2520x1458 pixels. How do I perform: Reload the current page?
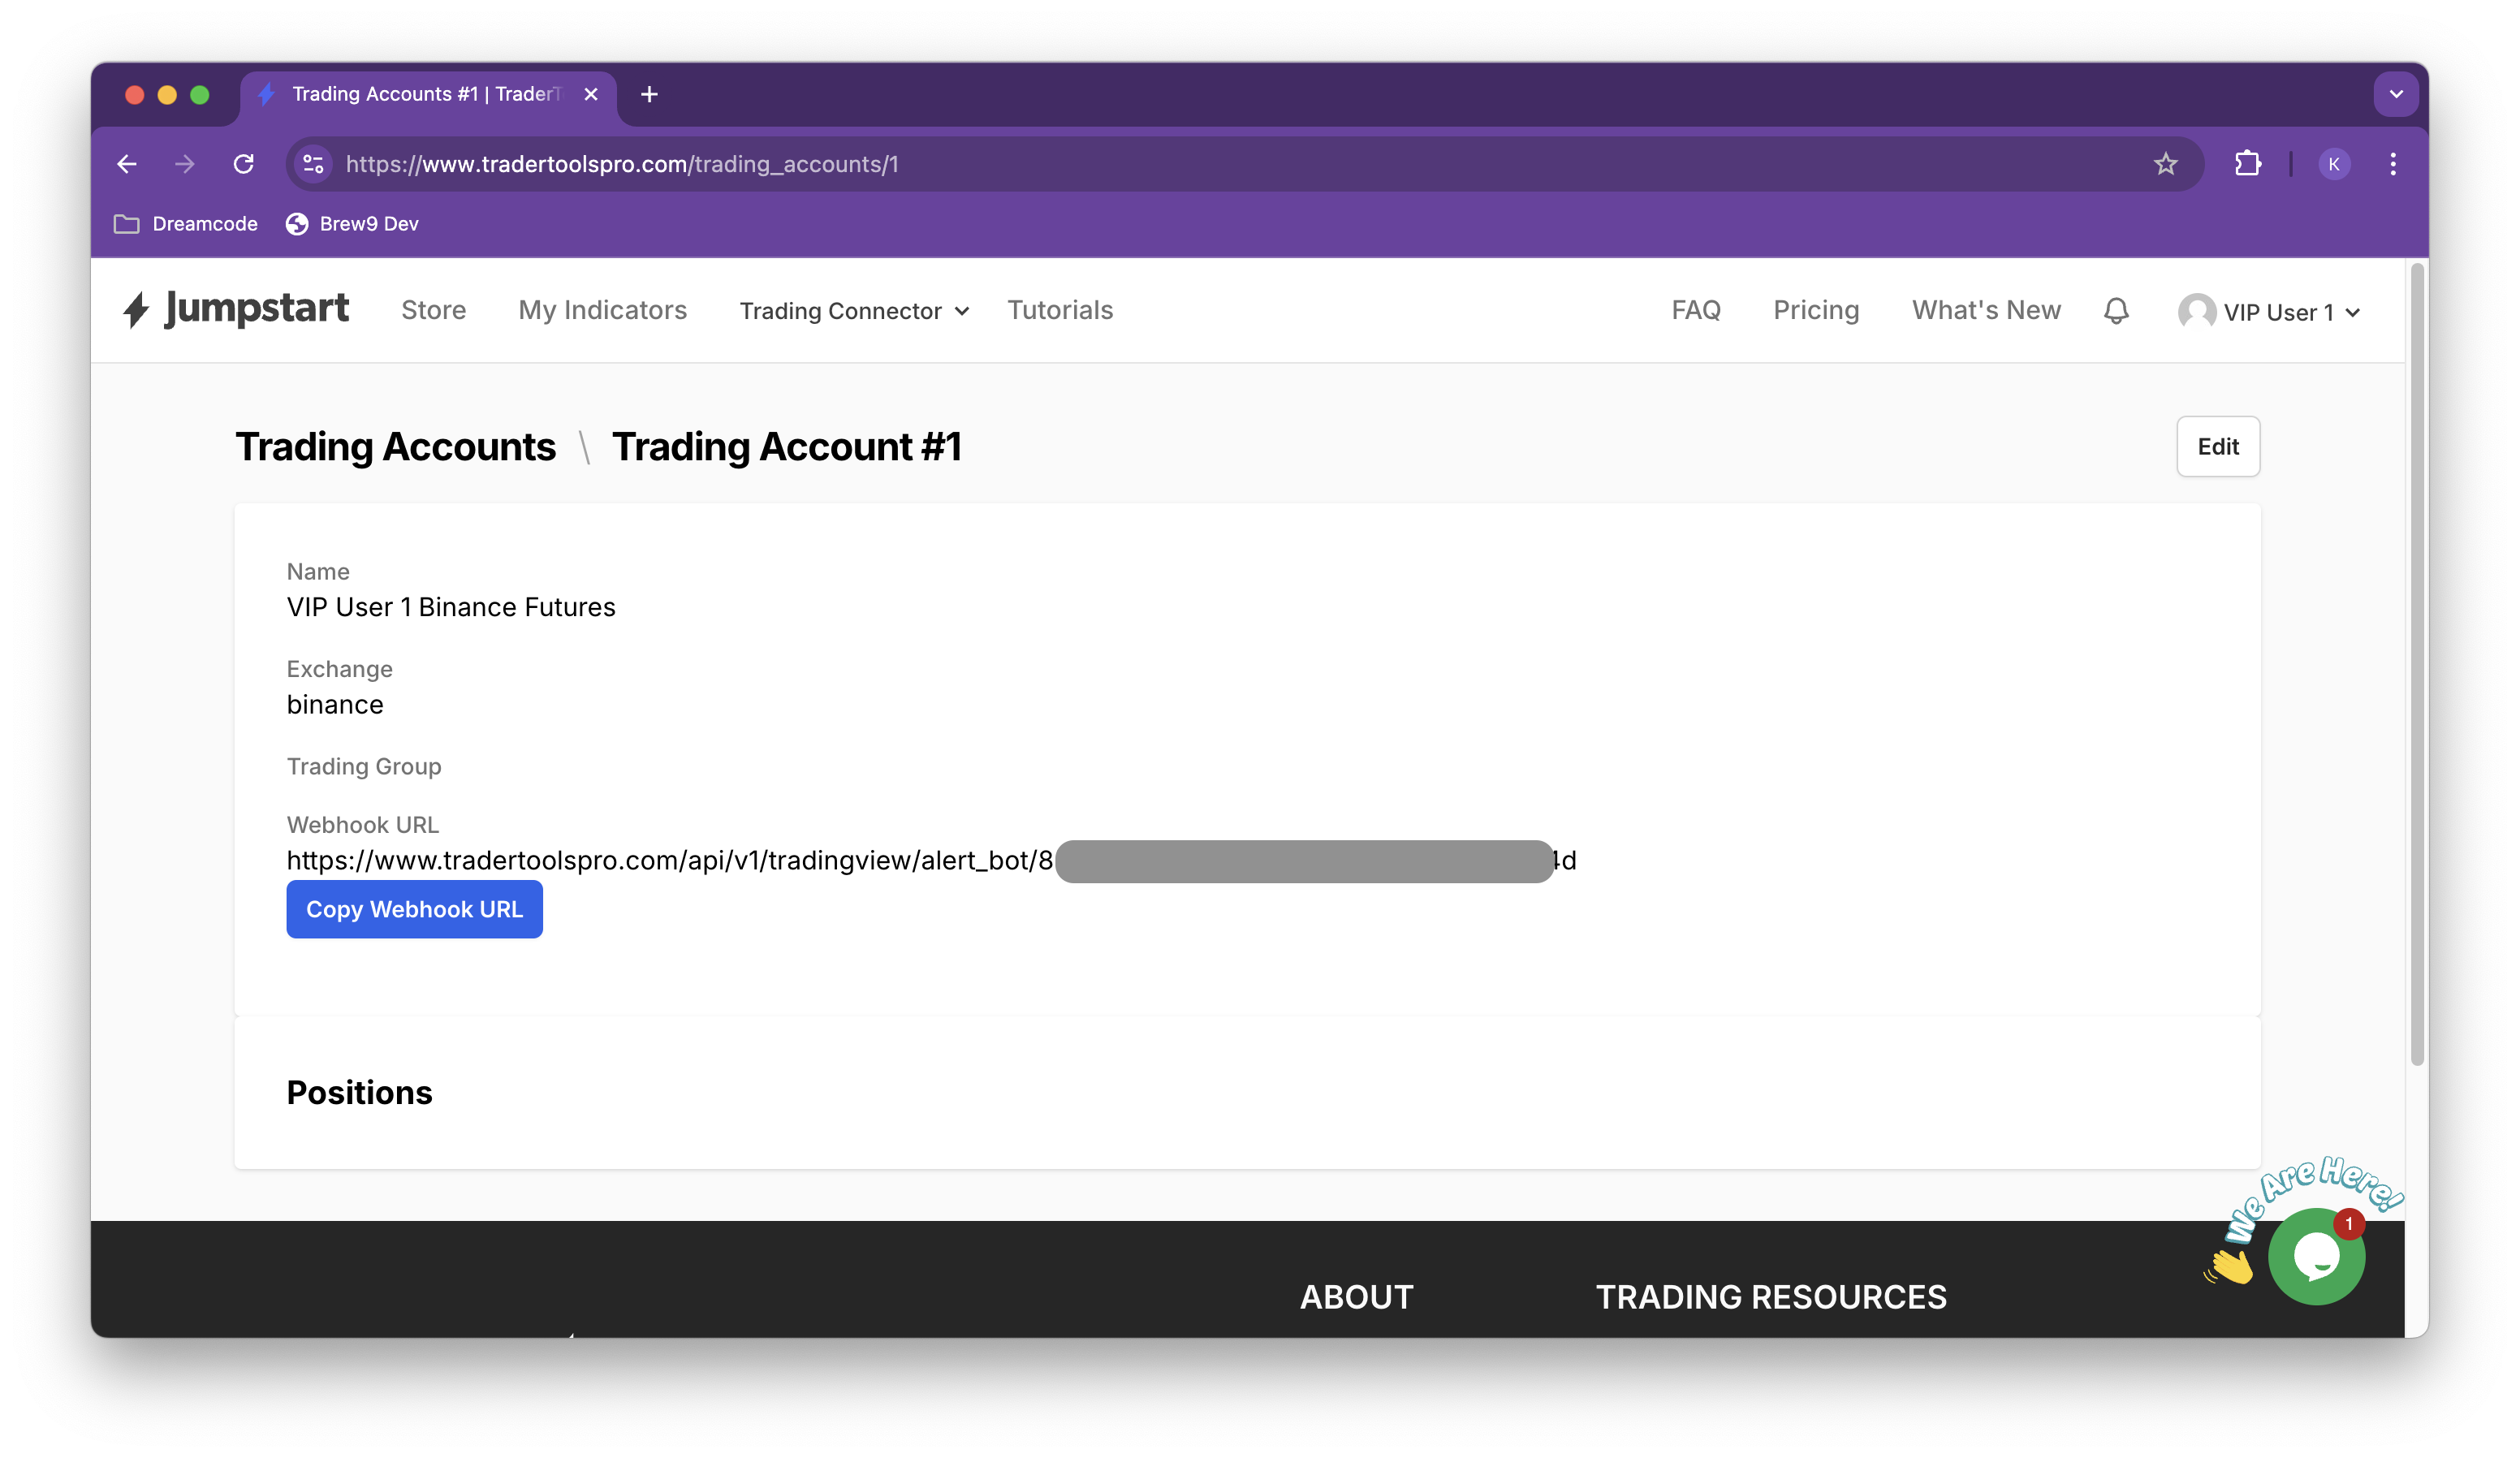click(x=243, y=164)
